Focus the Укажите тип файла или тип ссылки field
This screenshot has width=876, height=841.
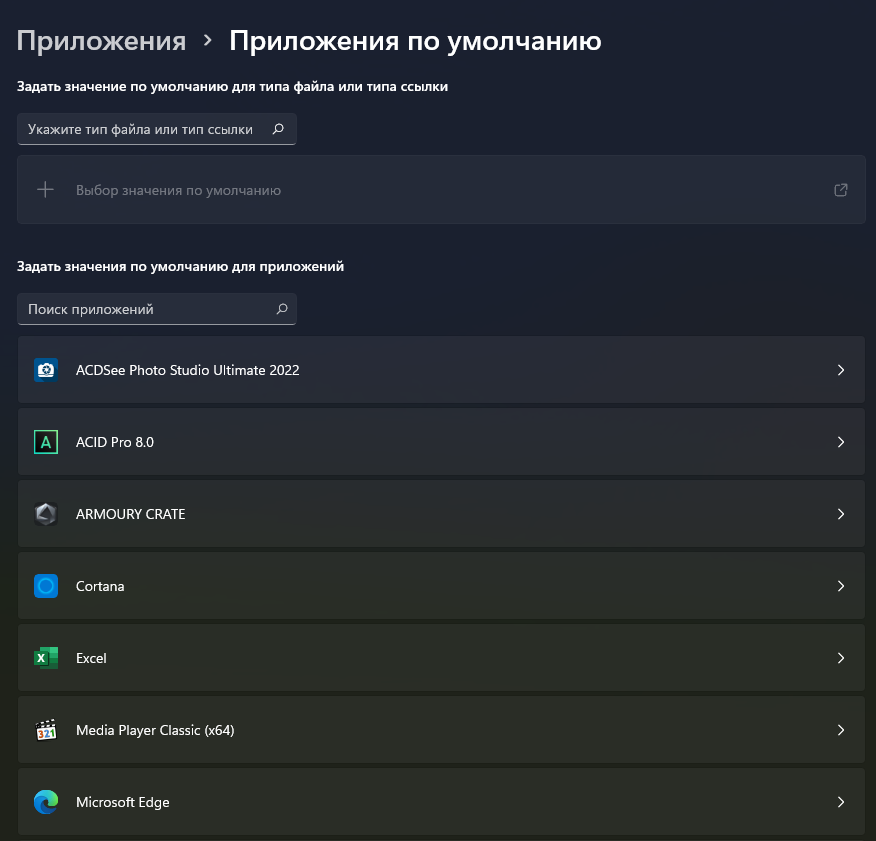[x=156, y=129]
